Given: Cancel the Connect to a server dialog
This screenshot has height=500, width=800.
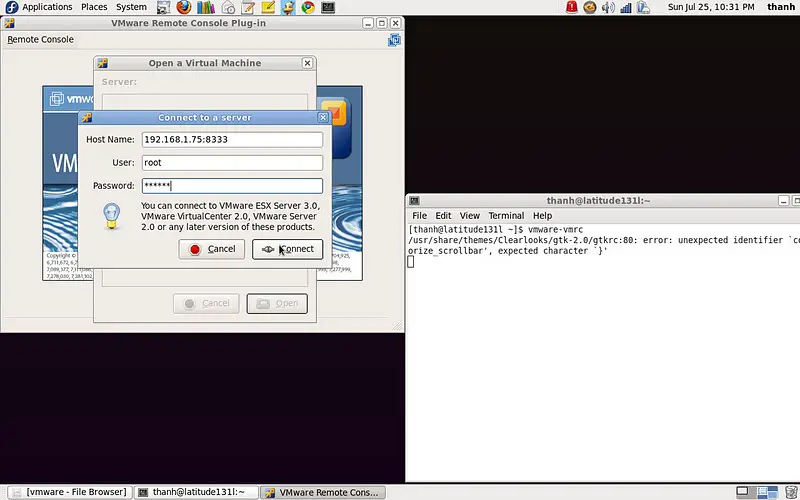Looking at the screenshot, I should tap(212, 249).
